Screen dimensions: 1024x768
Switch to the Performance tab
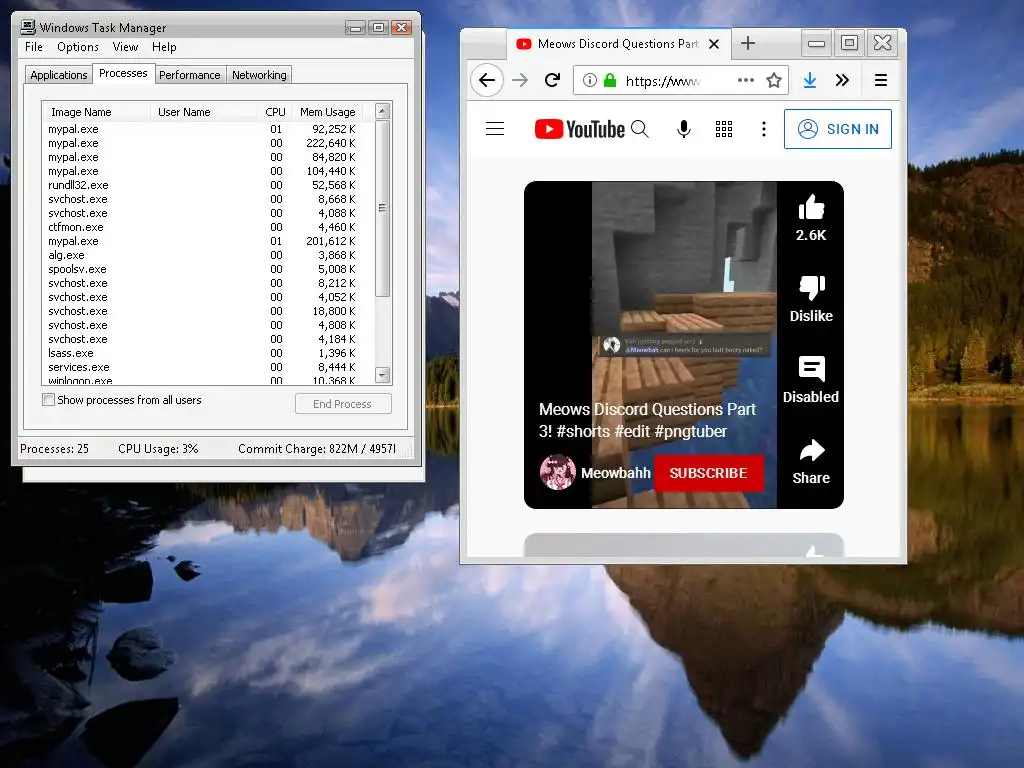(x=189, y=75)
